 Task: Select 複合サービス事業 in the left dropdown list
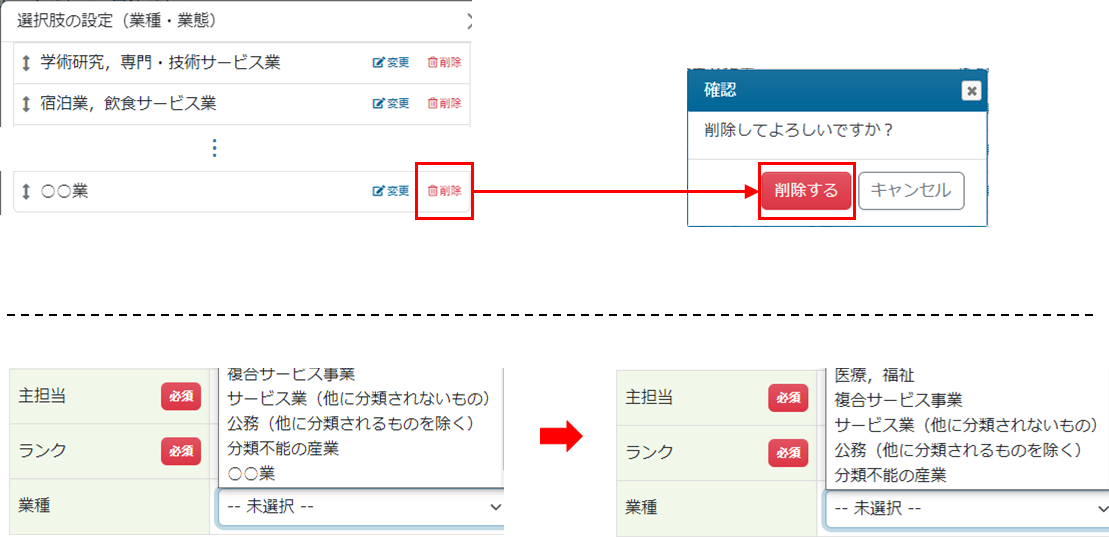[x=291, y=374]
